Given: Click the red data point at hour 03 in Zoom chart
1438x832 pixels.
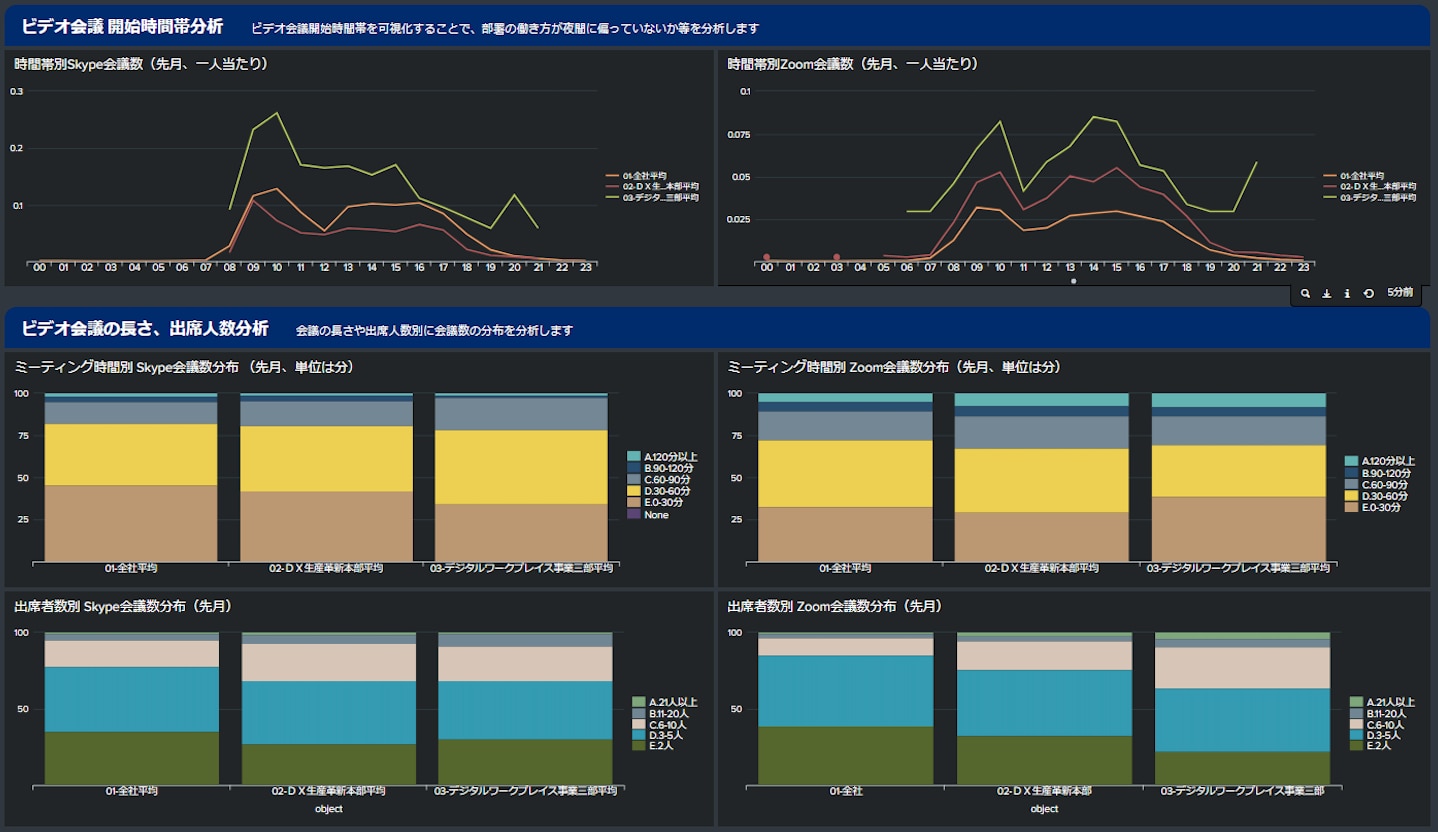Looking at the screenshot, I should 837,258.
